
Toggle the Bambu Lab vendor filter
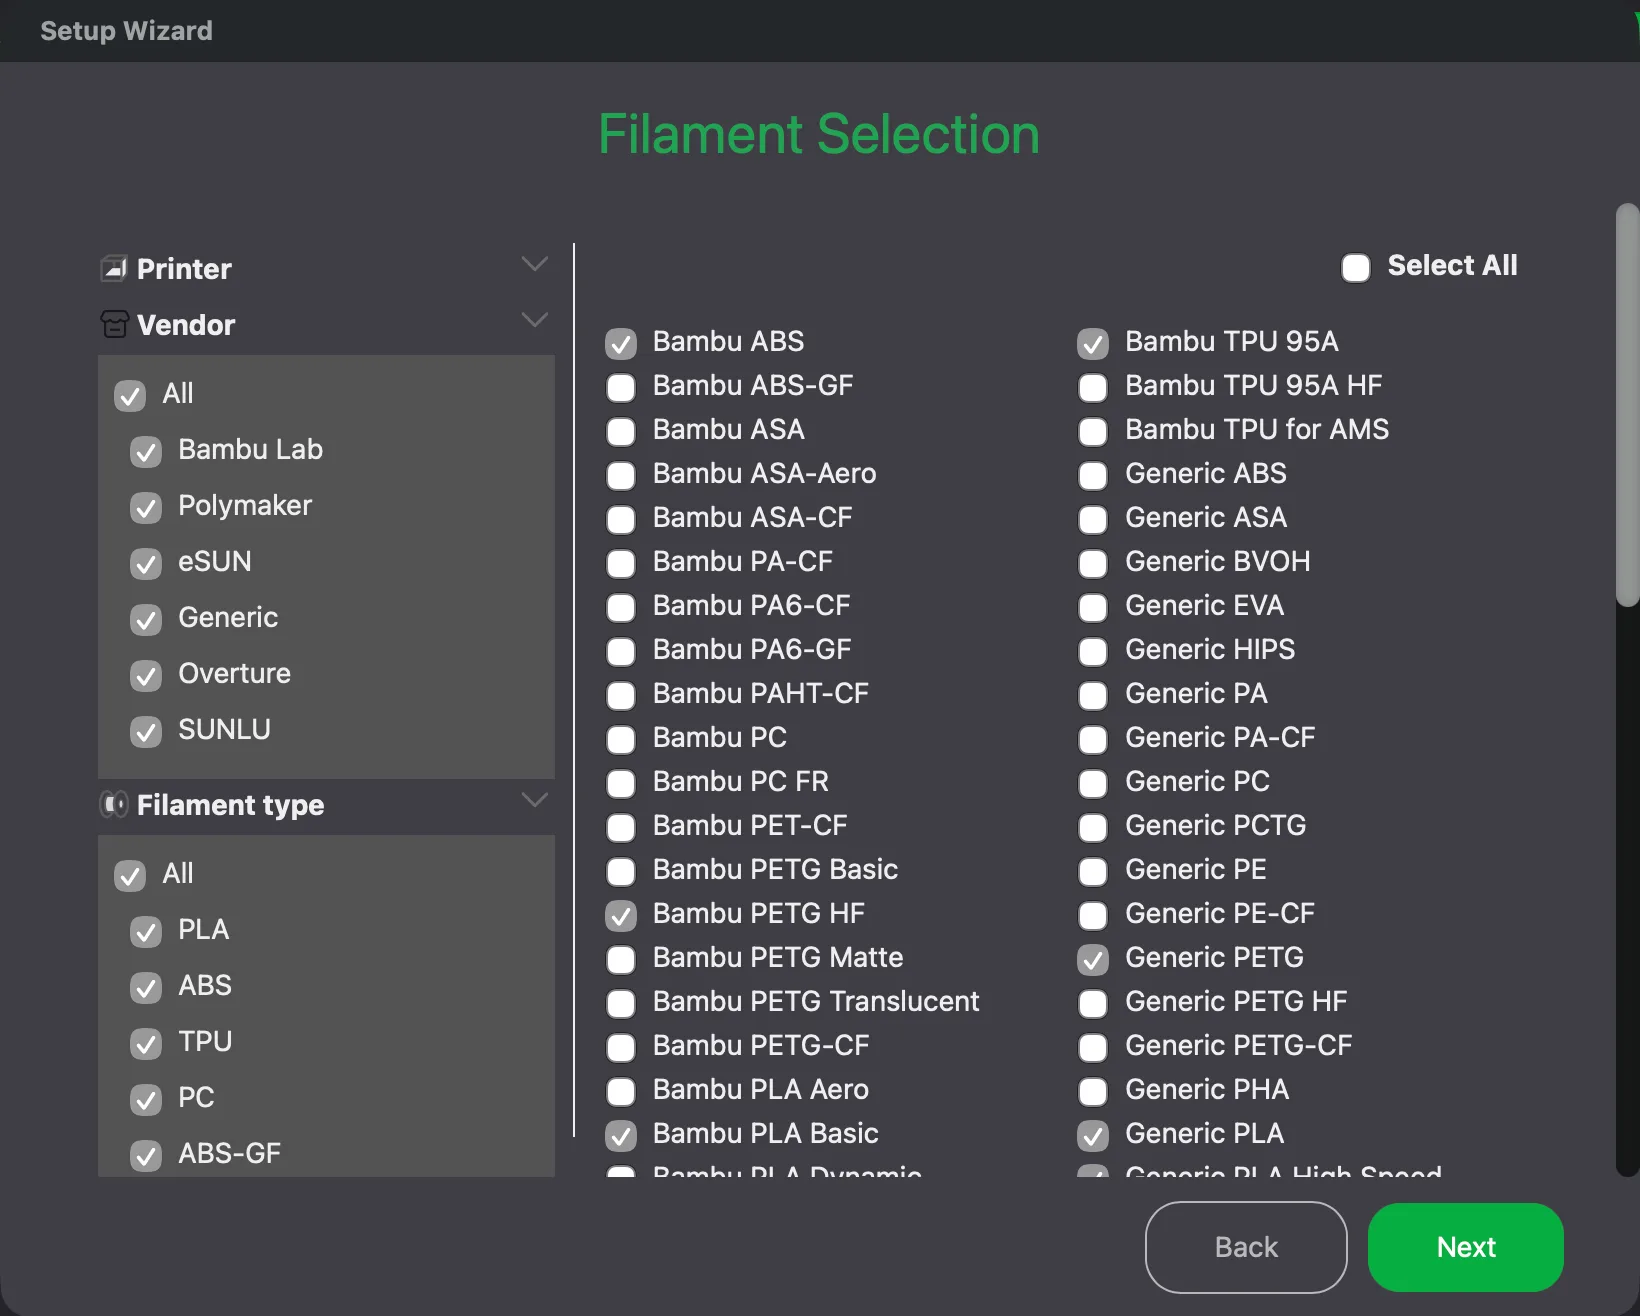[146, 451]
